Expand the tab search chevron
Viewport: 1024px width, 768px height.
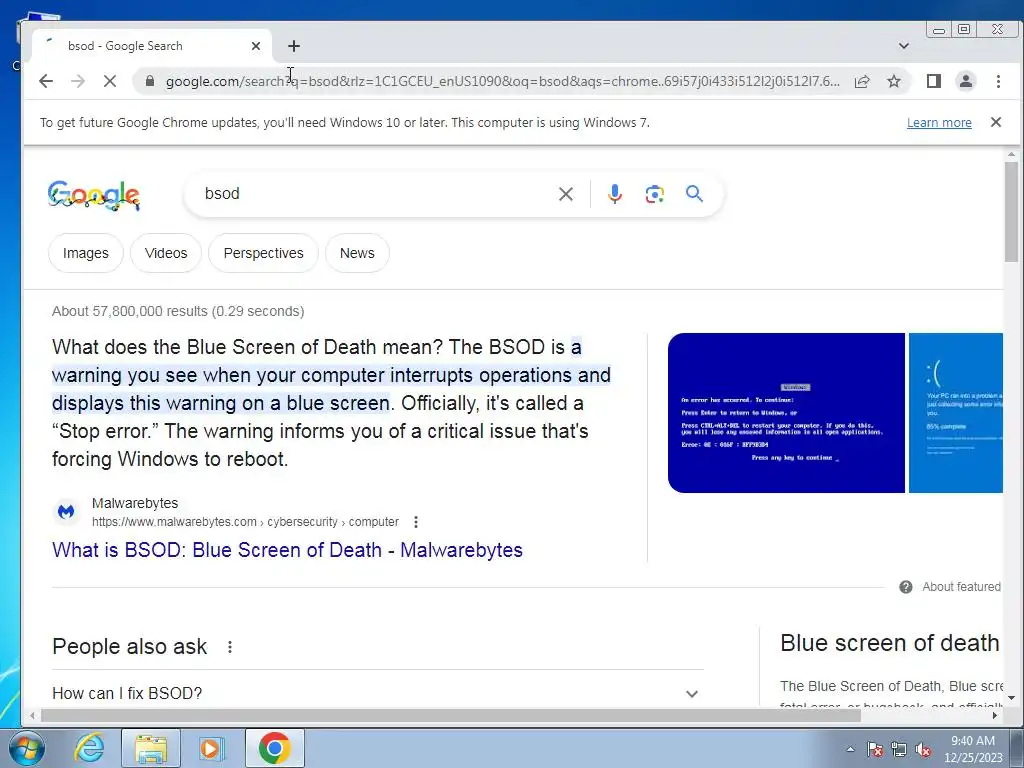click(904, 46)
